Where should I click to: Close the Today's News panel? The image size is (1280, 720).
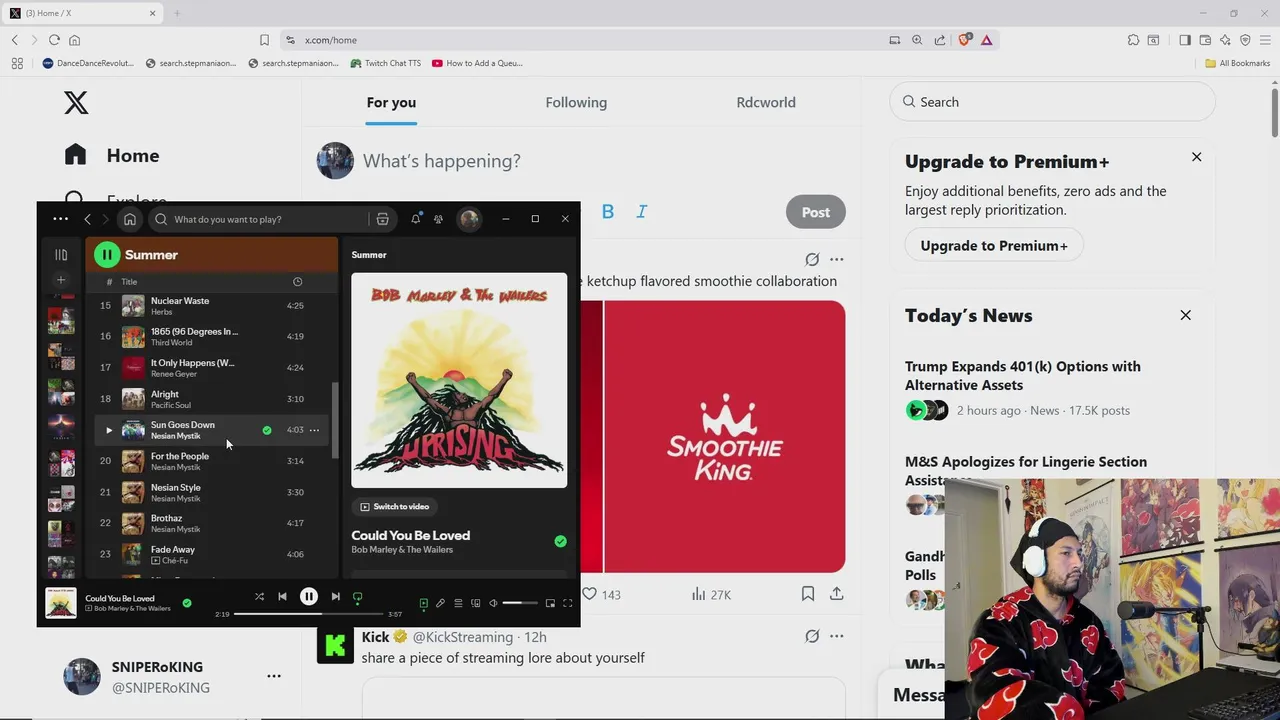pos(1185,315)
